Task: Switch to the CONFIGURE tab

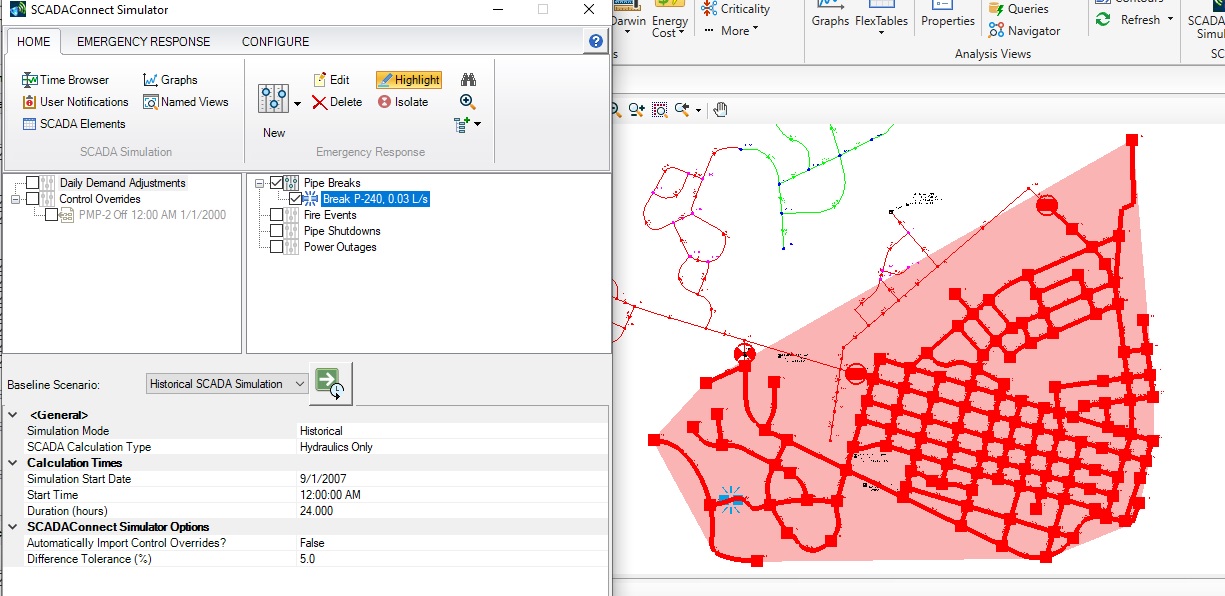Action: point(275,42)
